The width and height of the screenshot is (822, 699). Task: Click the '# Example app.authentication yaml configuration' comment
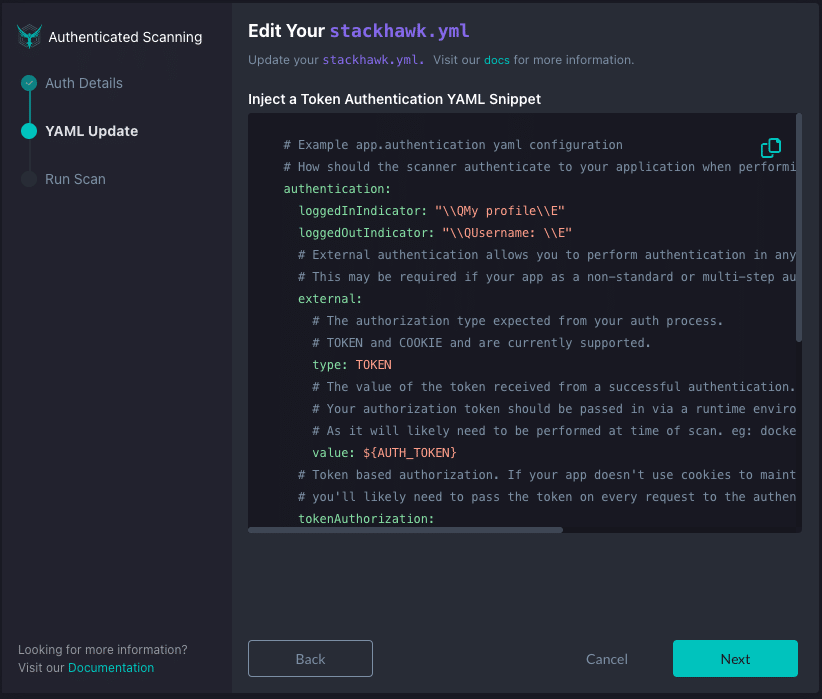pos(453,145)
